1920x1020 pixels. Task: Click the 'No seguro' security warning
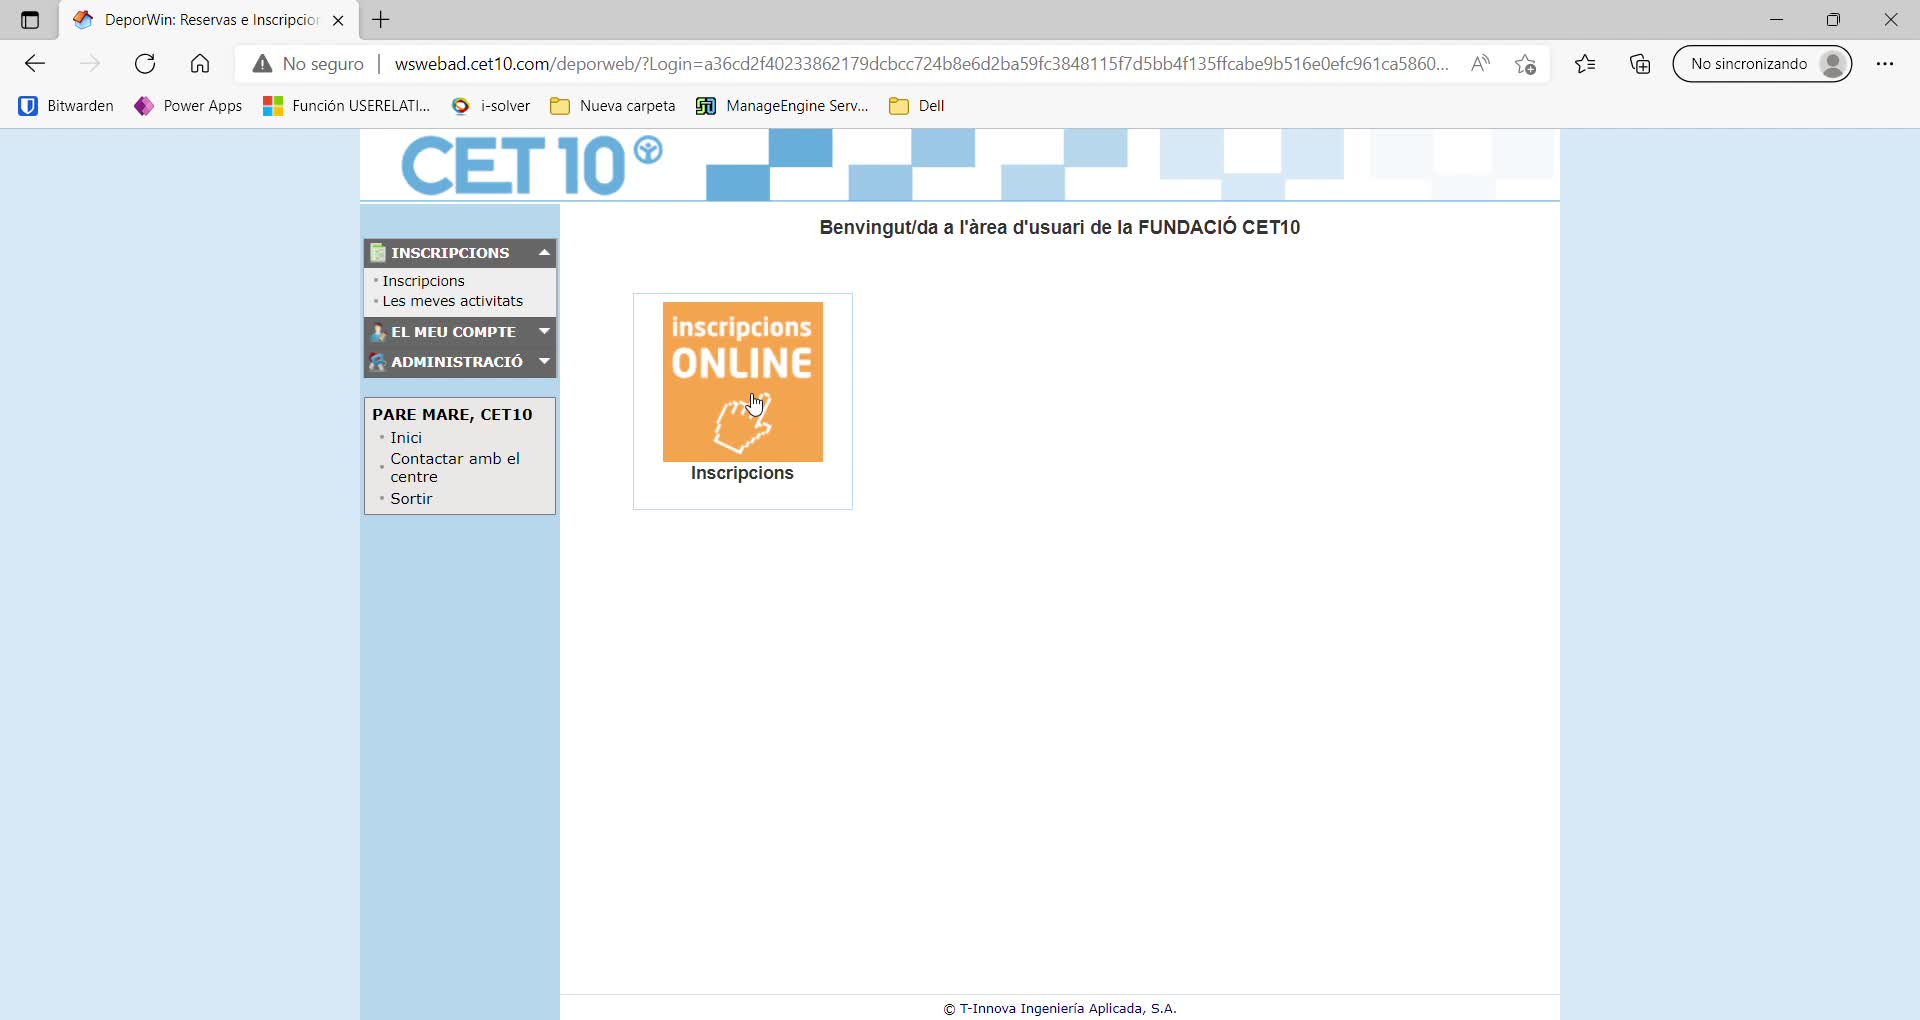[308, 64]
